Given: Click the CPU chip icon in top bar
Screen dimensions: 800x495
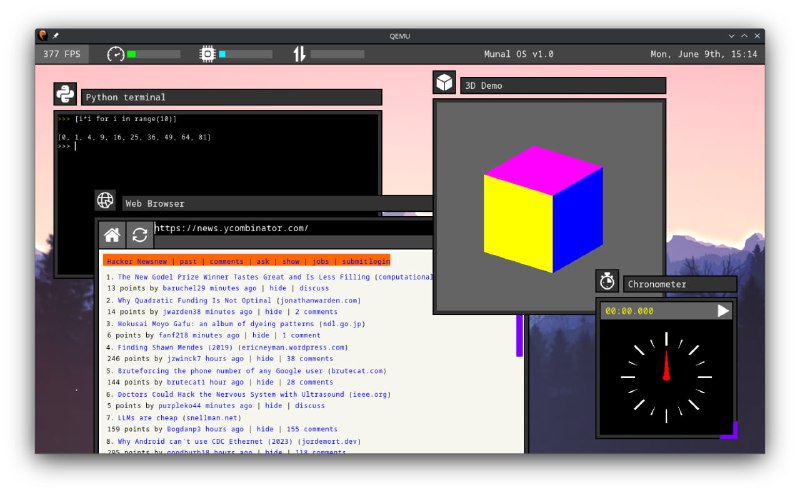Looking at the screenshot, I should [x=207, y=54].
